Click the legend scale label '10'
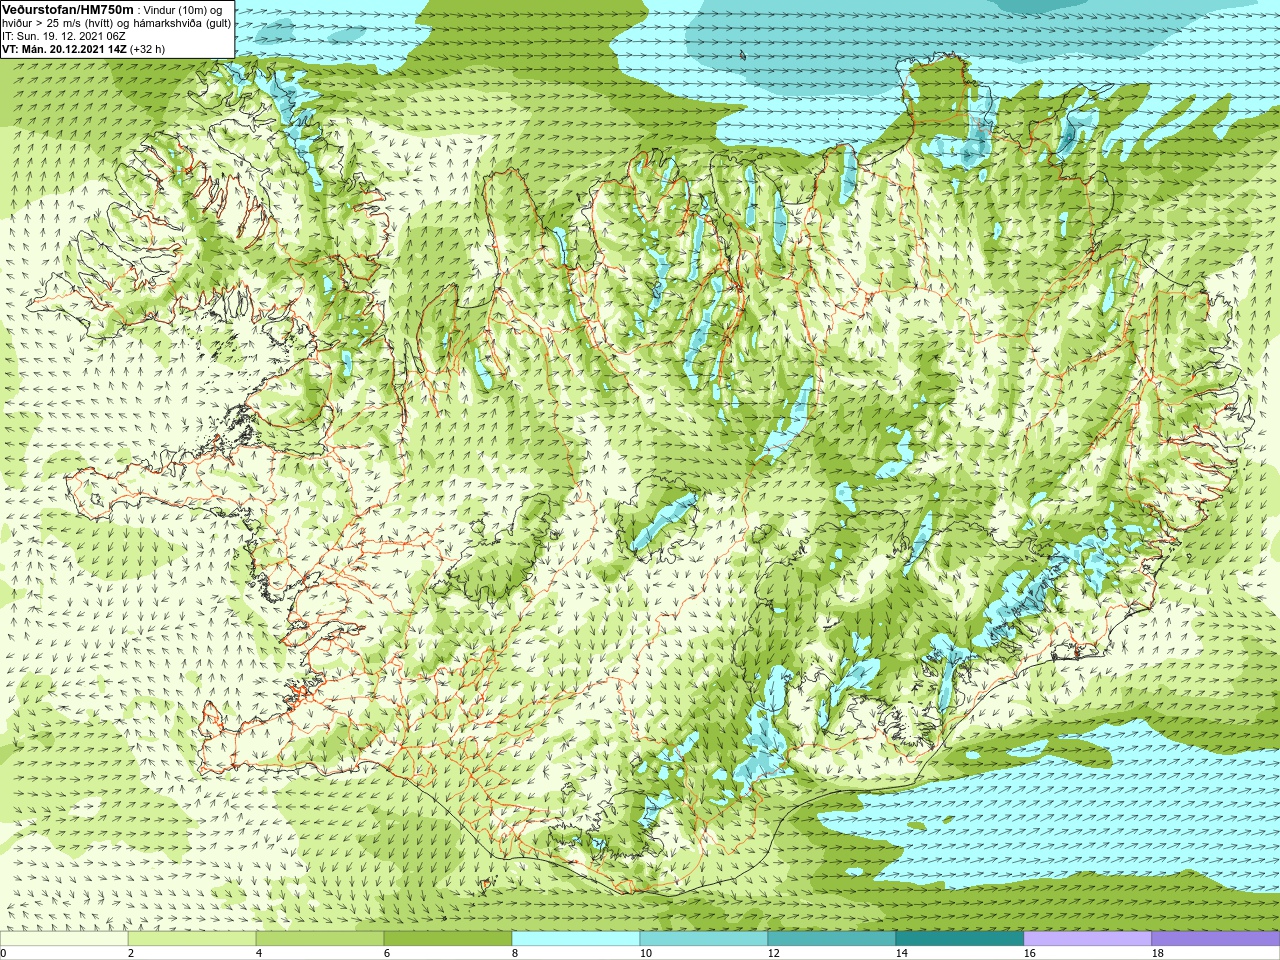This screenshot has height=960, width=1280. click(x=646, y=953)
